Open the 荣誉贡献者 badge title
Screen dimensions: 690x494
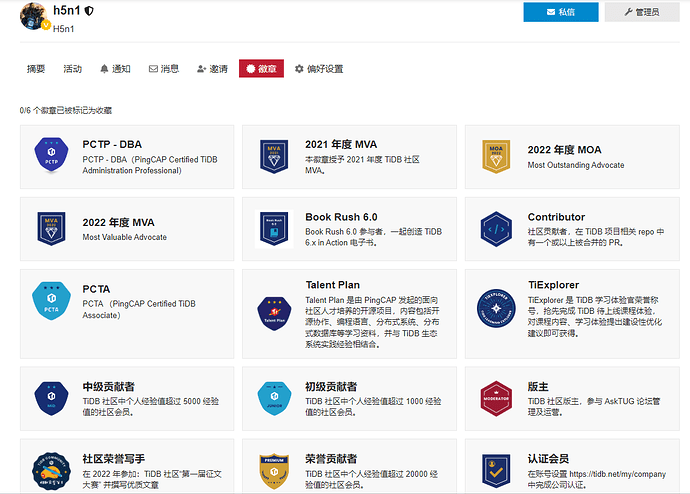point(331,459)
